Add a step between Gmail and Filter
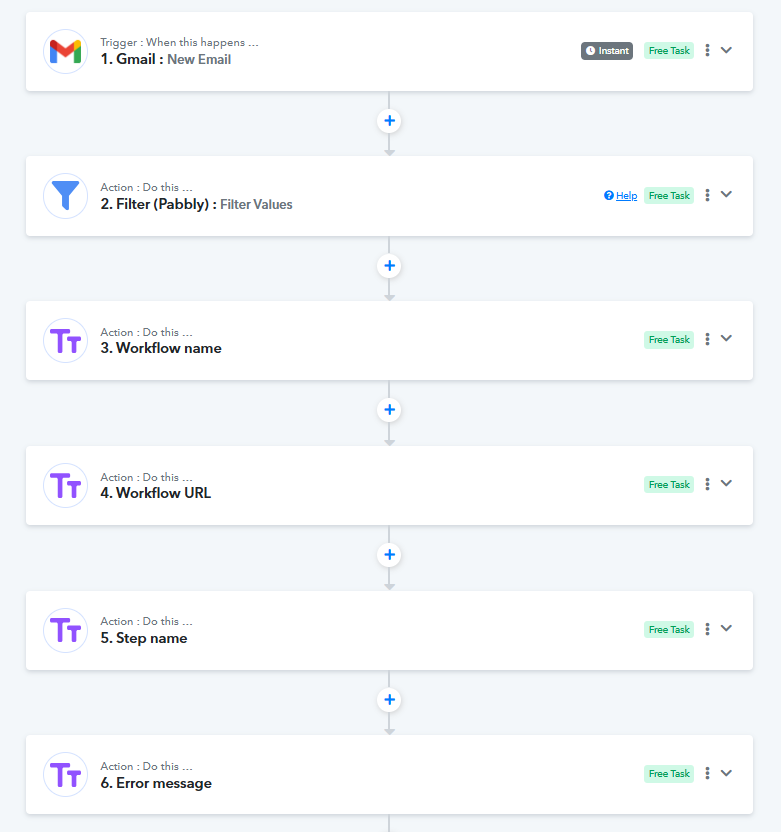The image size is (781, 832). [389, 121]
